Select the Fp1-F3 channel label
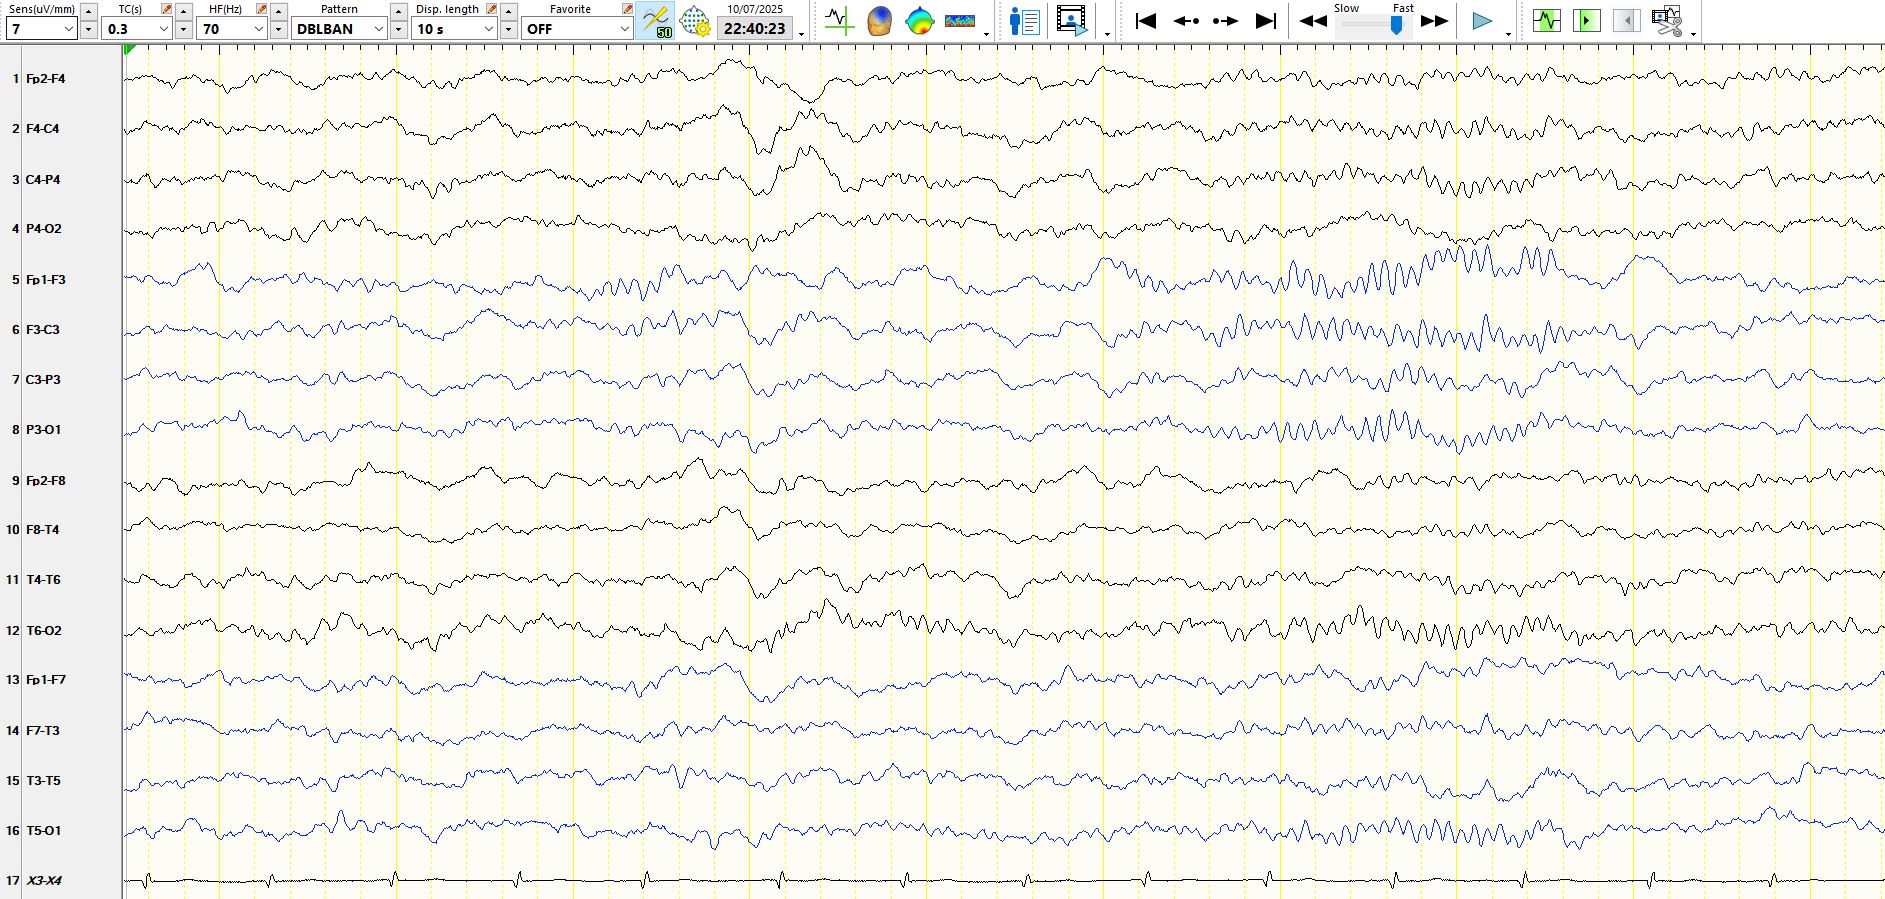The image size is (1885, 899). (x=46, y=279)
